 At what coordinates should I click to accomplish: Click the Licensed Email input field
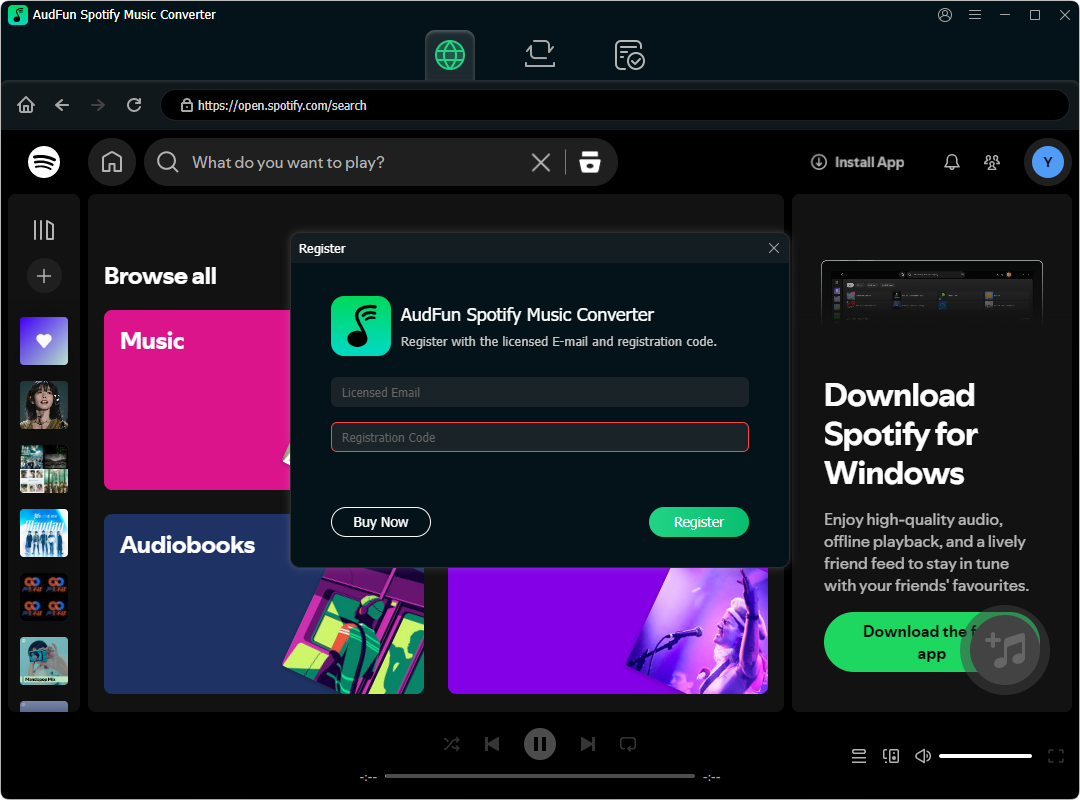[x=540, y=392]
